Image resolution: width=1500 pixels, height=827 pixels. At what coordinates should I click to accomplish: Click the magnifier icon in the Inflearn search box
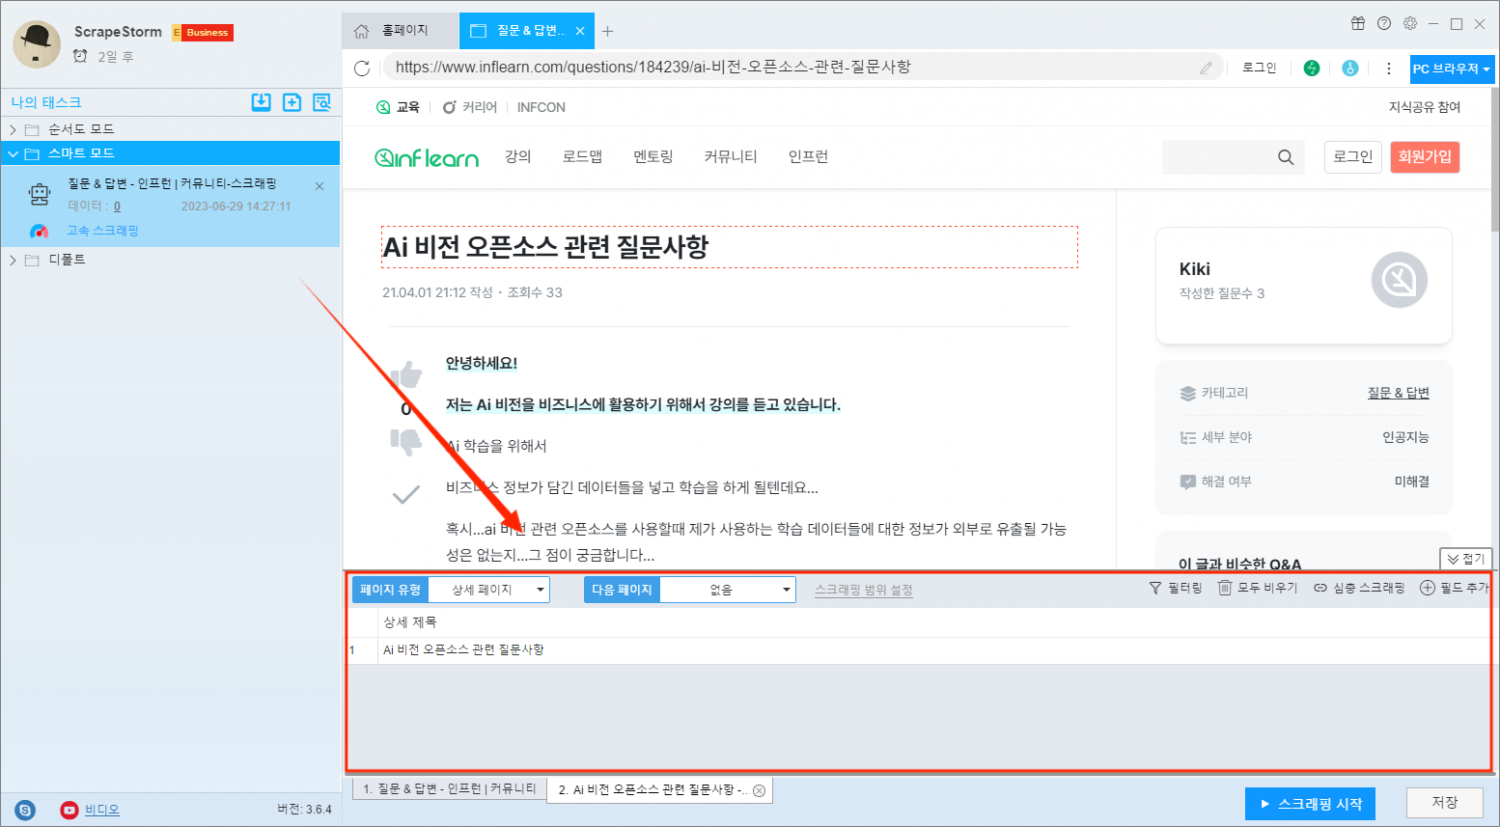tap(1286, 157)
